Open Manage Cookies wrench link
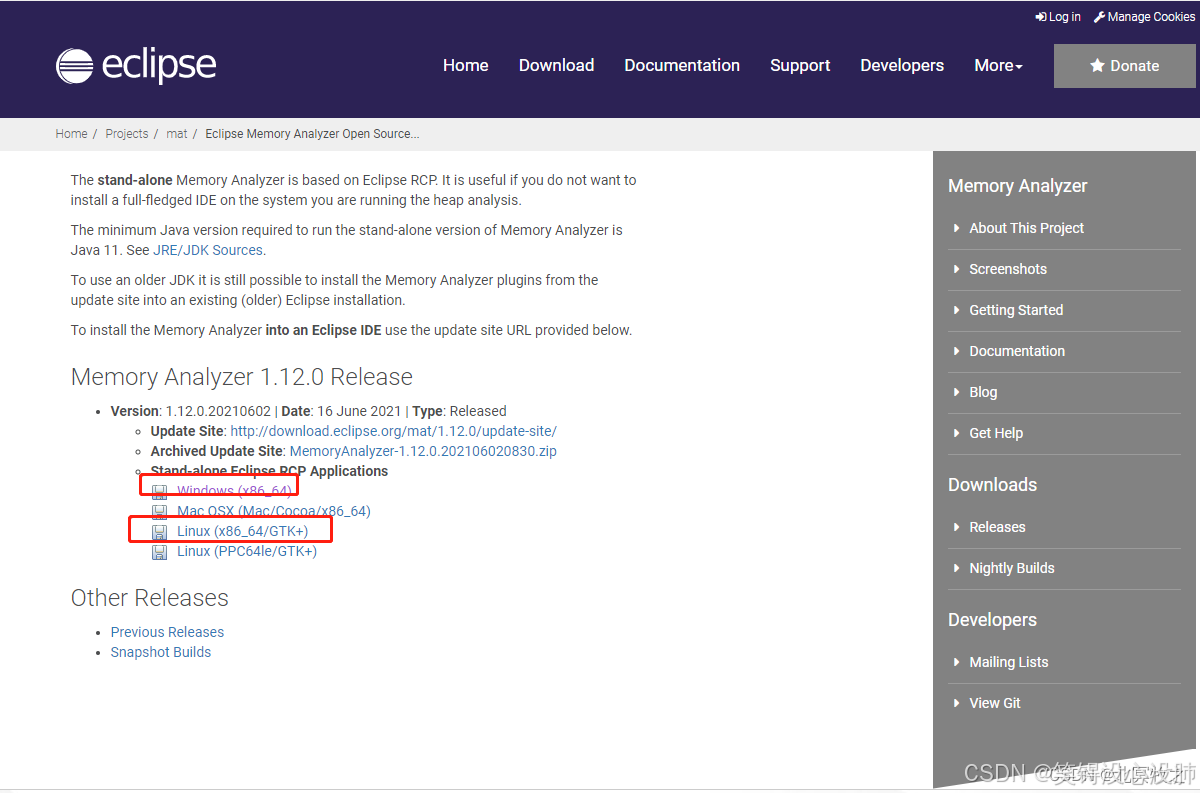 1144,17
